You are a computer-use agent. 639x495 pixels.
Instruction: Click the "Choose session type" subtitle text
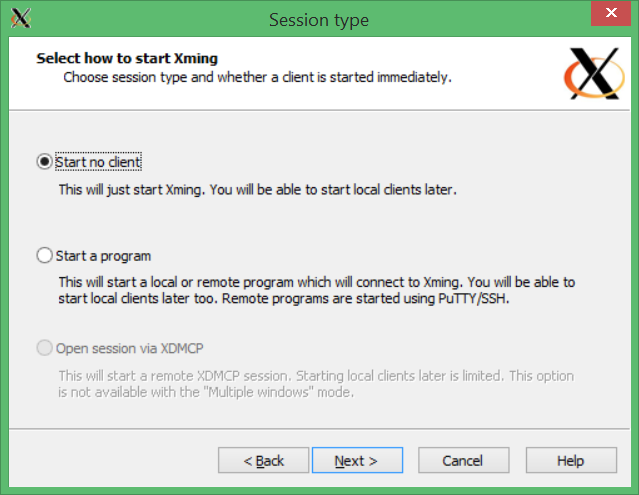pyautogui.click(x=258, y=77)
